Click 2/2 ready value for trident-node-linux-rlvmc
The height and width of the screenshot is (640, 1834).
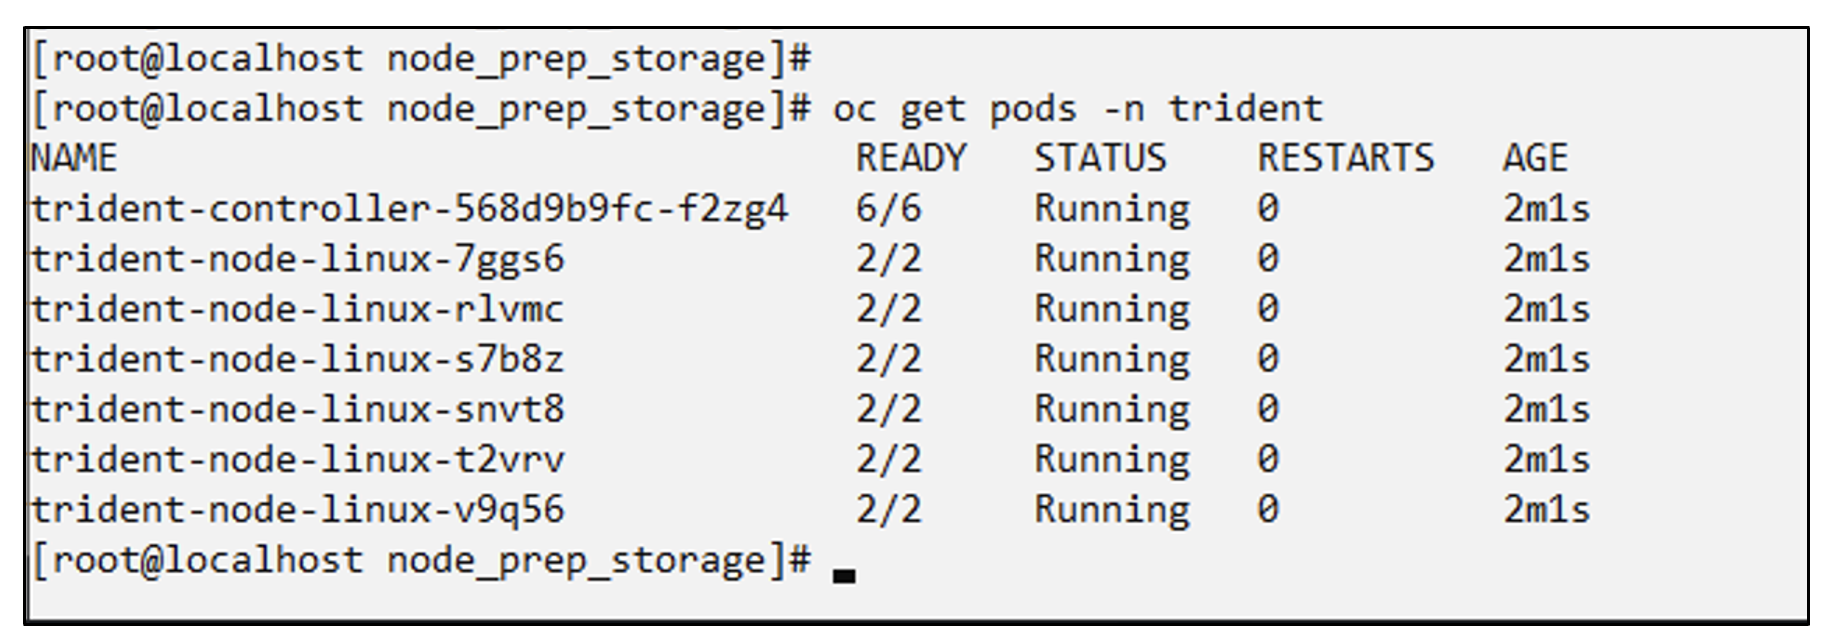point(888,309)
